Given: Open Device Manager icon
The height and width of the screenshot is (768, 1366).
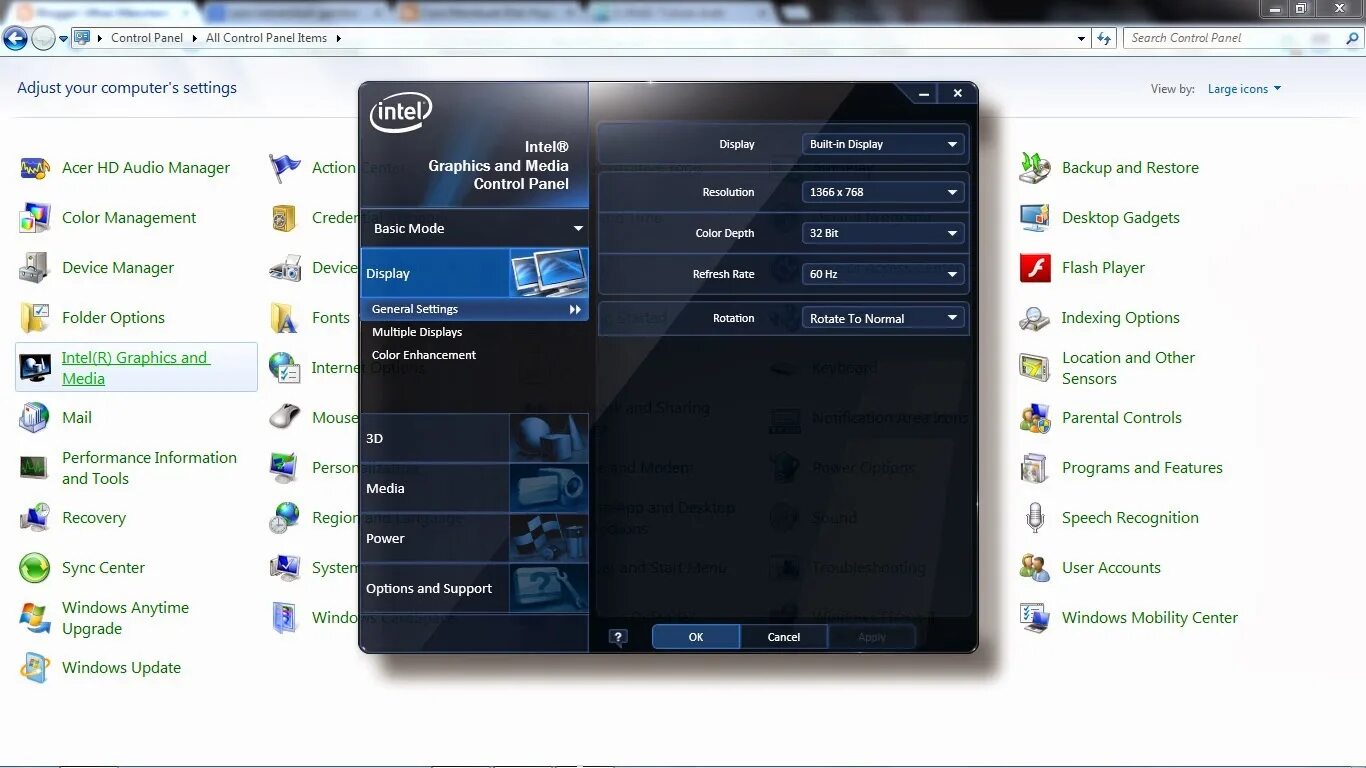Looking at the screenshot, I should coord(35,268).
